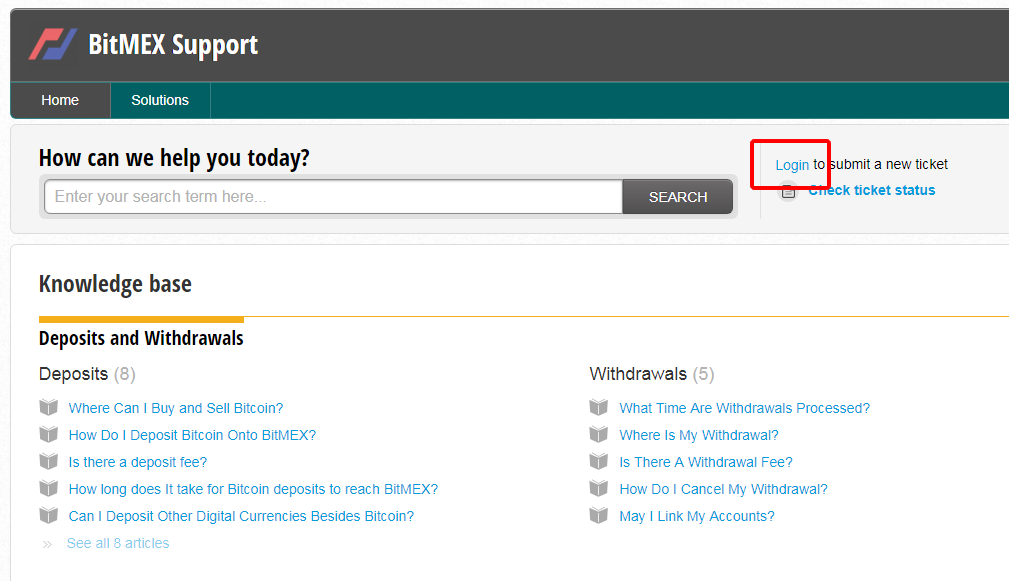Open 'Is there a deposit fee?' article
1009x581 pixels.
click(x=138, y=462)
